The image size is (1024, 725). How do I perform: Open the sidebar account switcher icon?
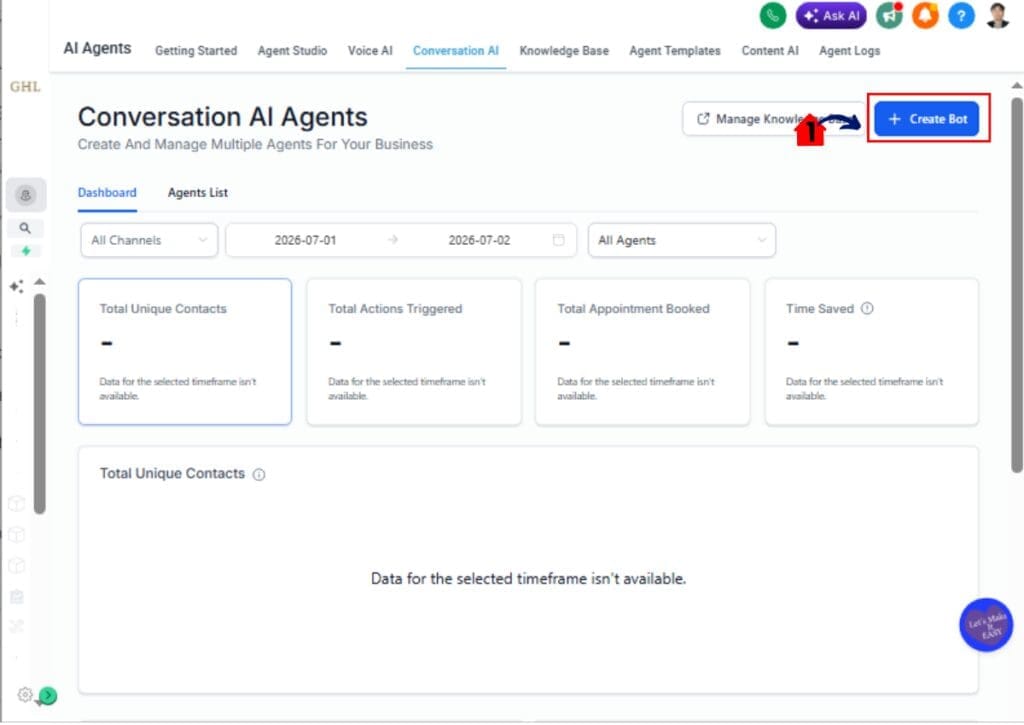[25, 195]
